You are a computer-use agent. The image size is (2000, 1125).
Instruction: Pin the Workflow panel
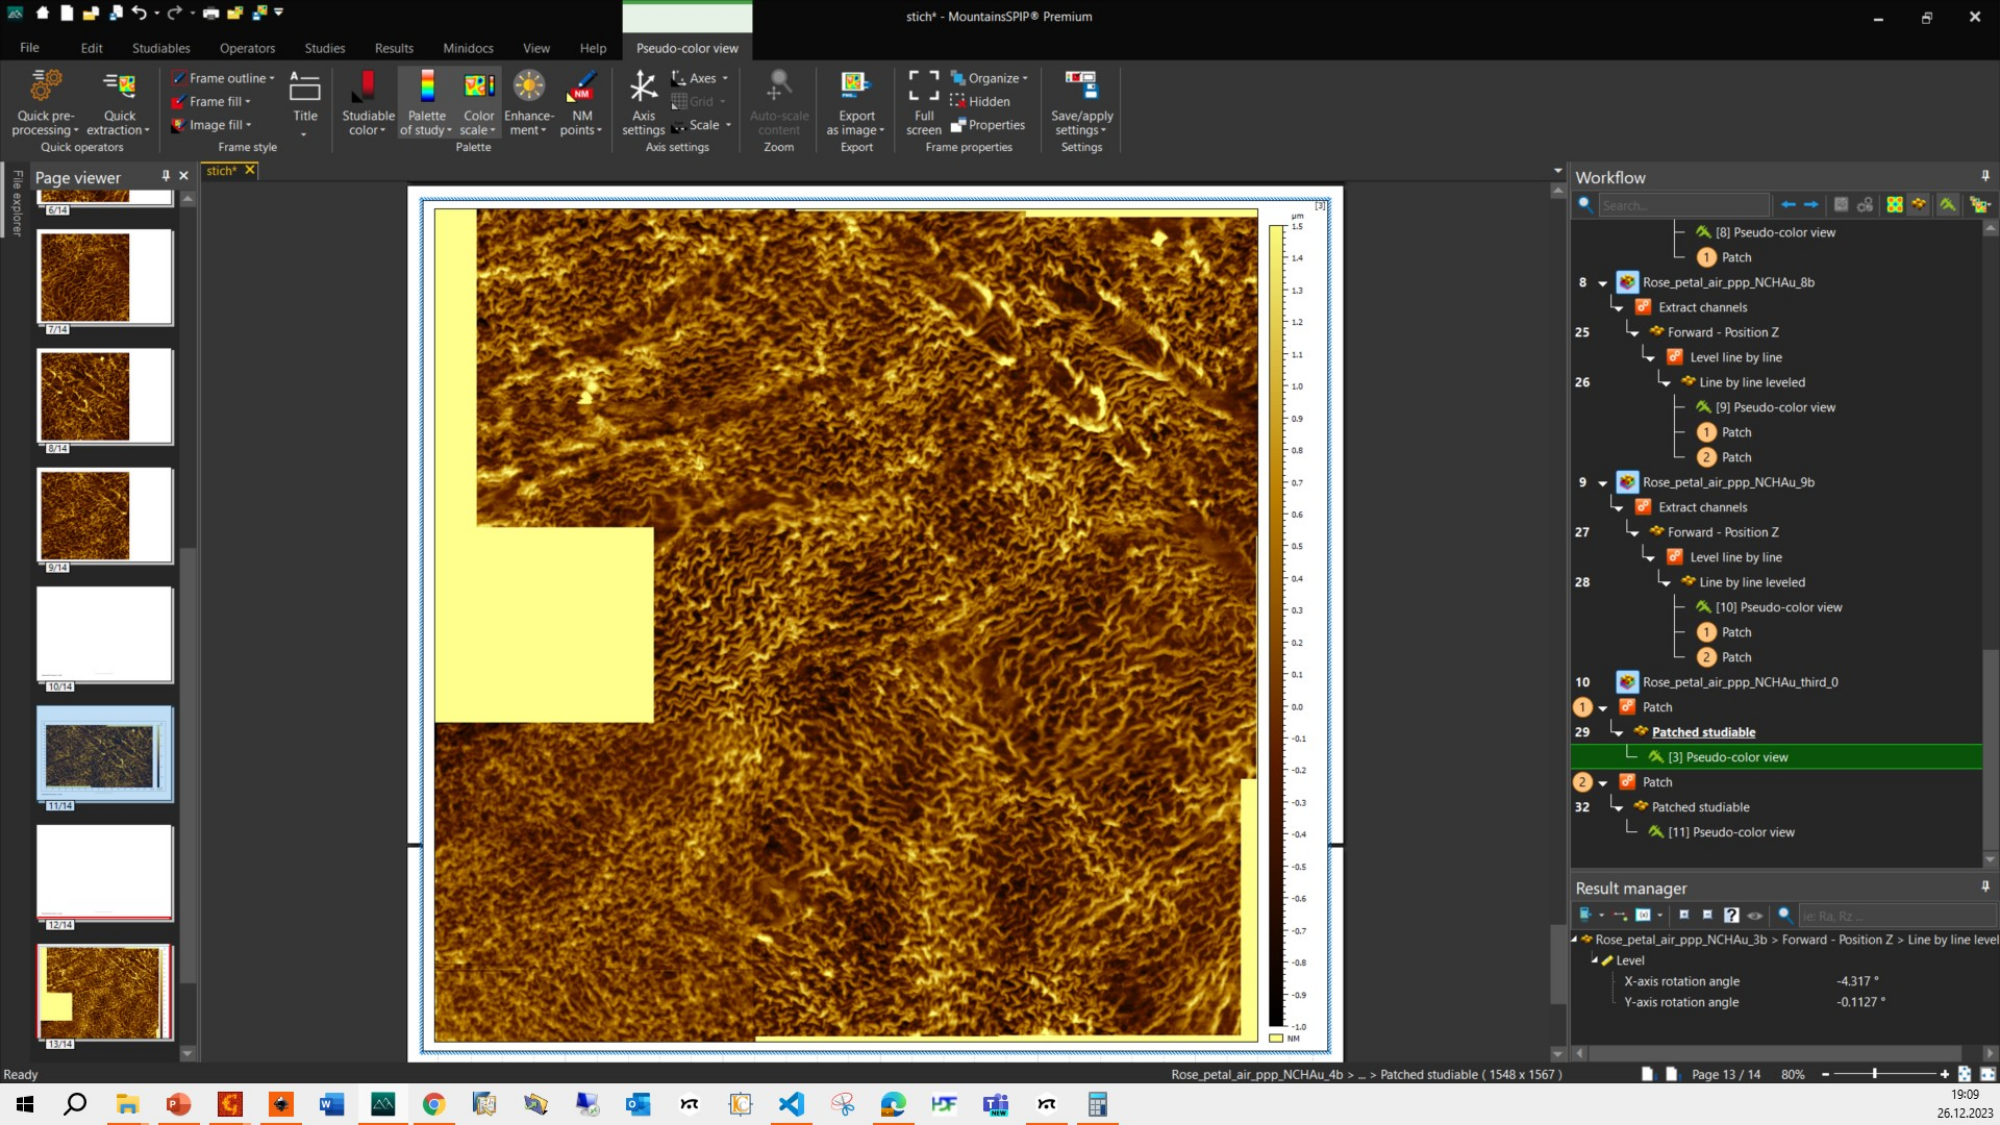pyautogui.click(x=1985, y=176)
